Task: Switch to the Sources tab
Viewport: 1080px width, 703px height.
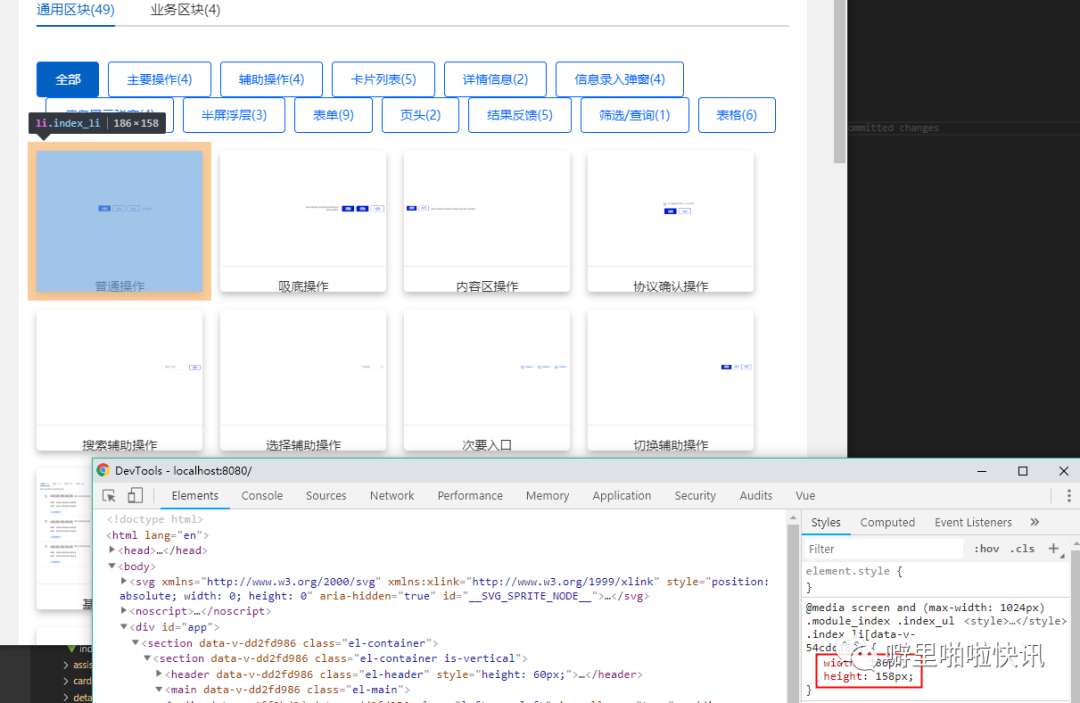Action: [326, 496]
